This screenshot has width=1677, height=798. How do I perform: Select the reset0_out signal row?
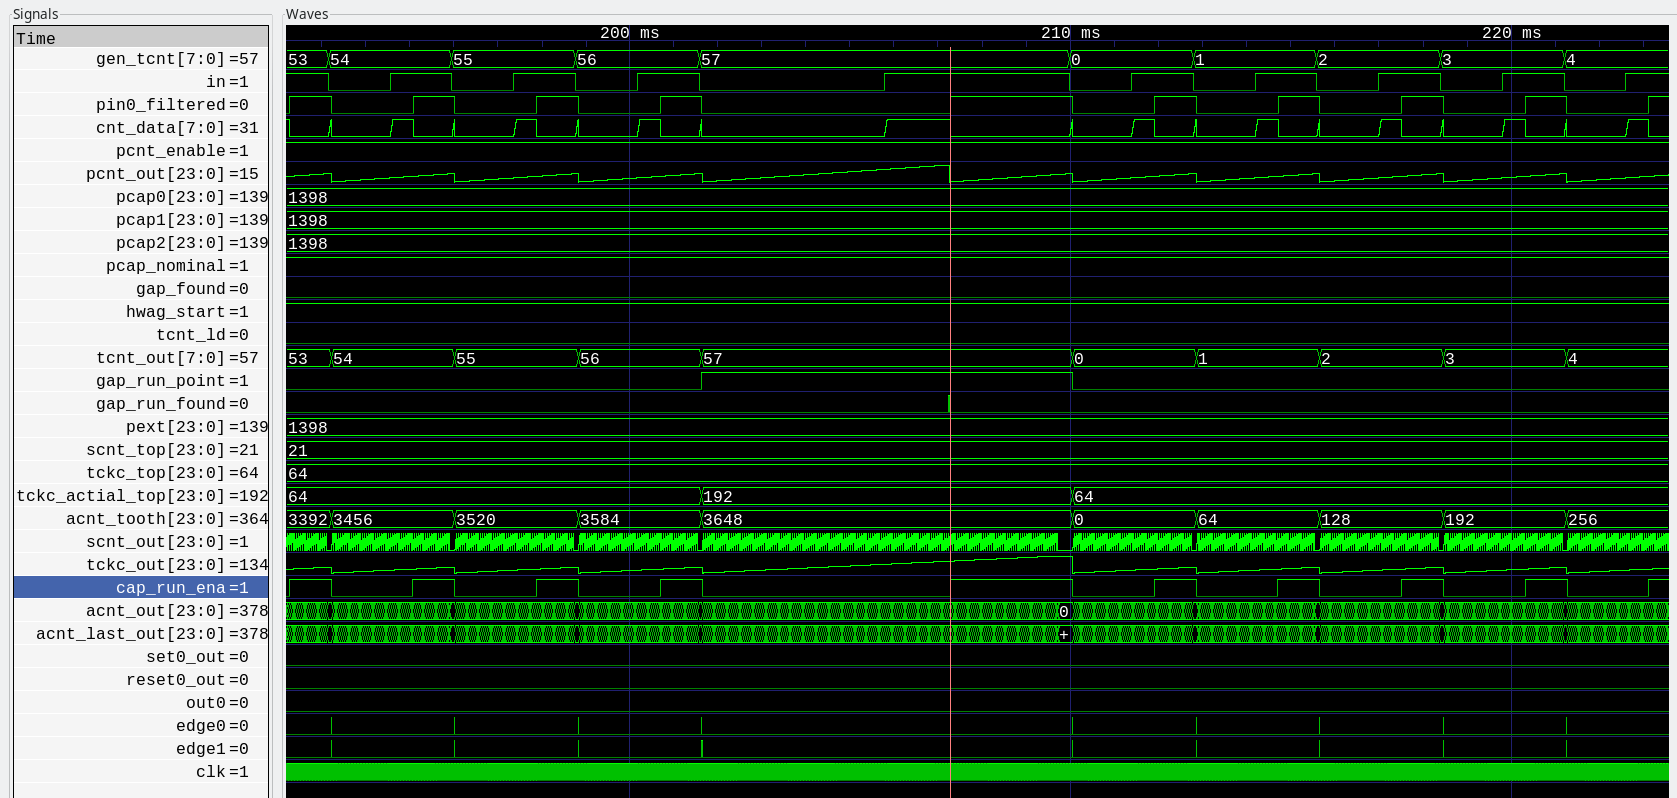coord(141,680)
